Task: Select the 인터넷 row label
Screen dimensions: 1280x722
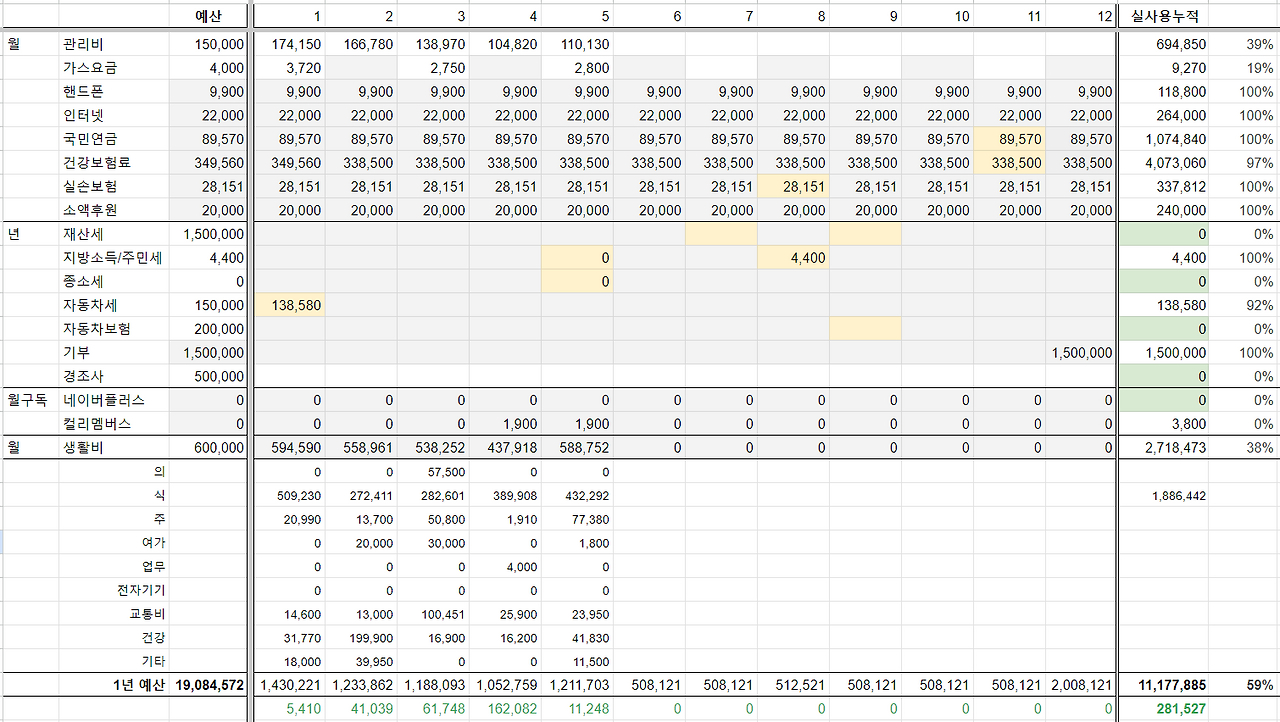Action: (81, 115)
